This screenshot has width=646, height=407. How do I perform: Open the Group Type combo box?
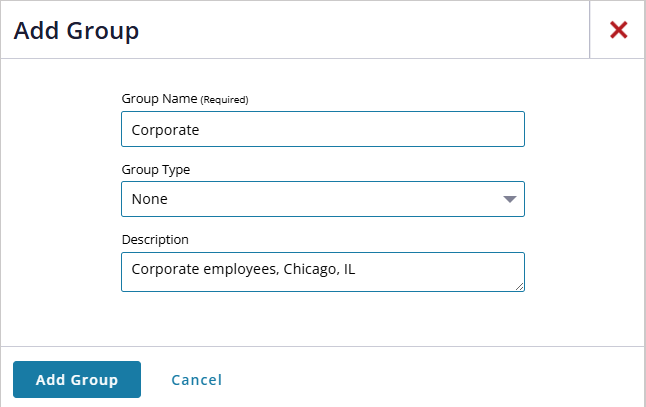pyautogui.click(x=322, y=199)
